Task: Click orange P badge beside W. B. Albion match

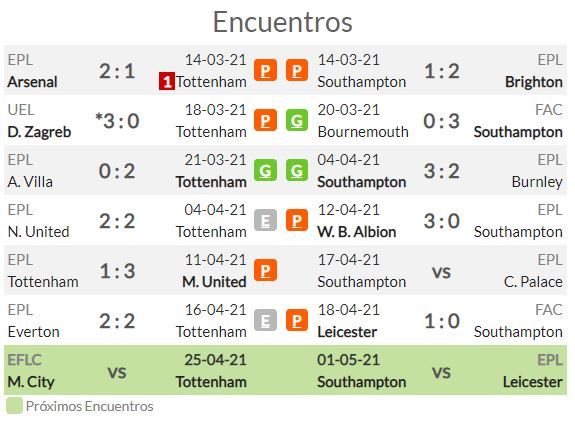Action: pyautogui.click(x=297, y=220)
